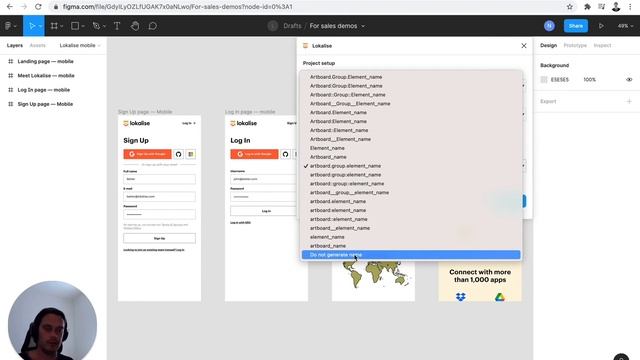Add an export setting with plus icon
This screenshot has height=360, width=640.
coord(629,101)
